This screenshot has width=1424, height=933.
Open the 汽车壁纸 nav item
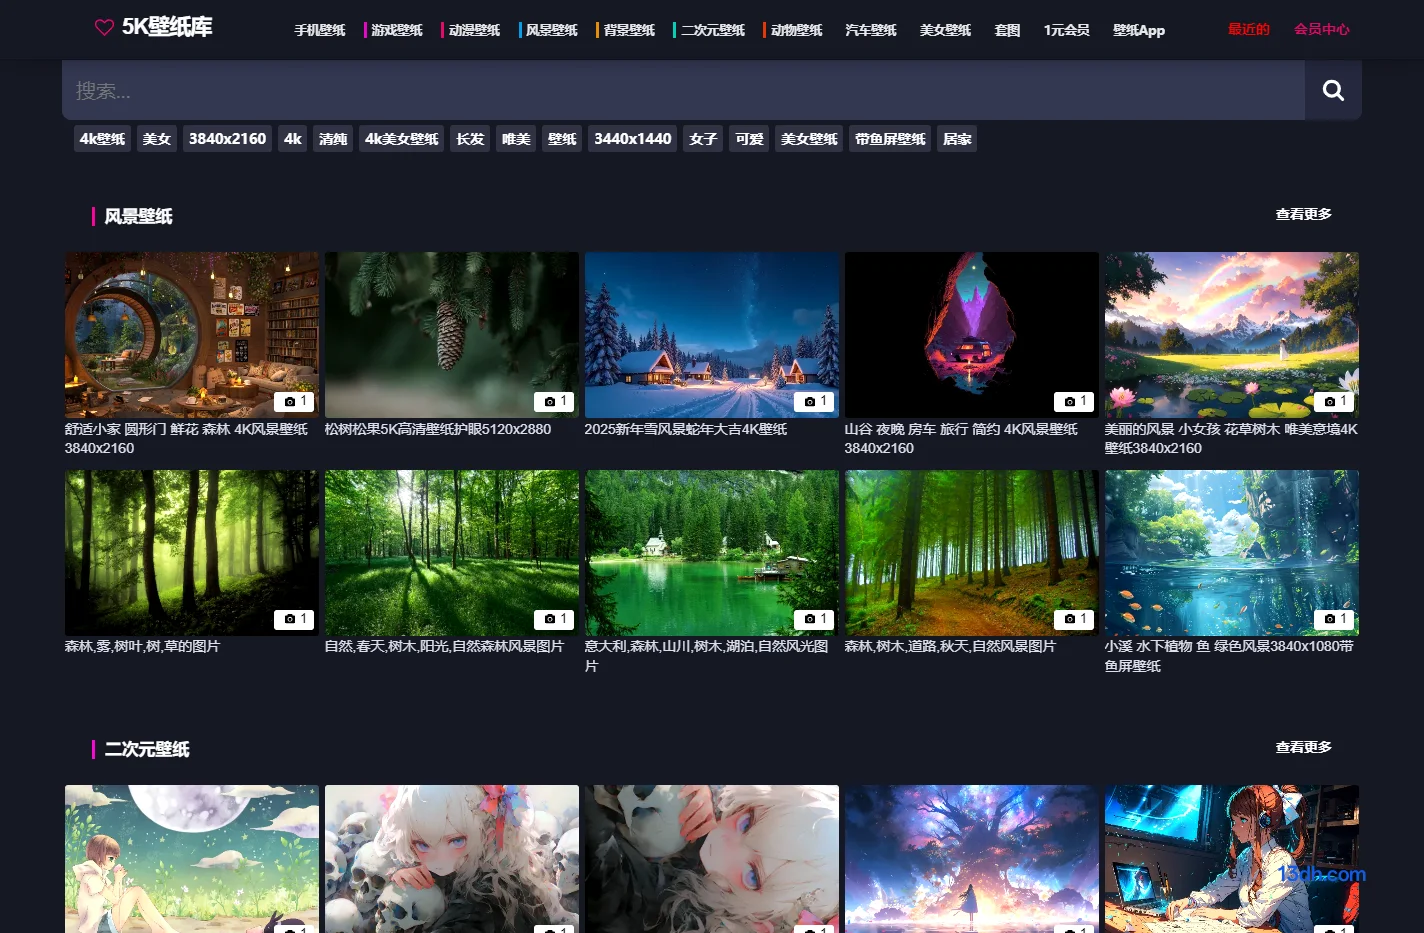[x=871, y=30]
